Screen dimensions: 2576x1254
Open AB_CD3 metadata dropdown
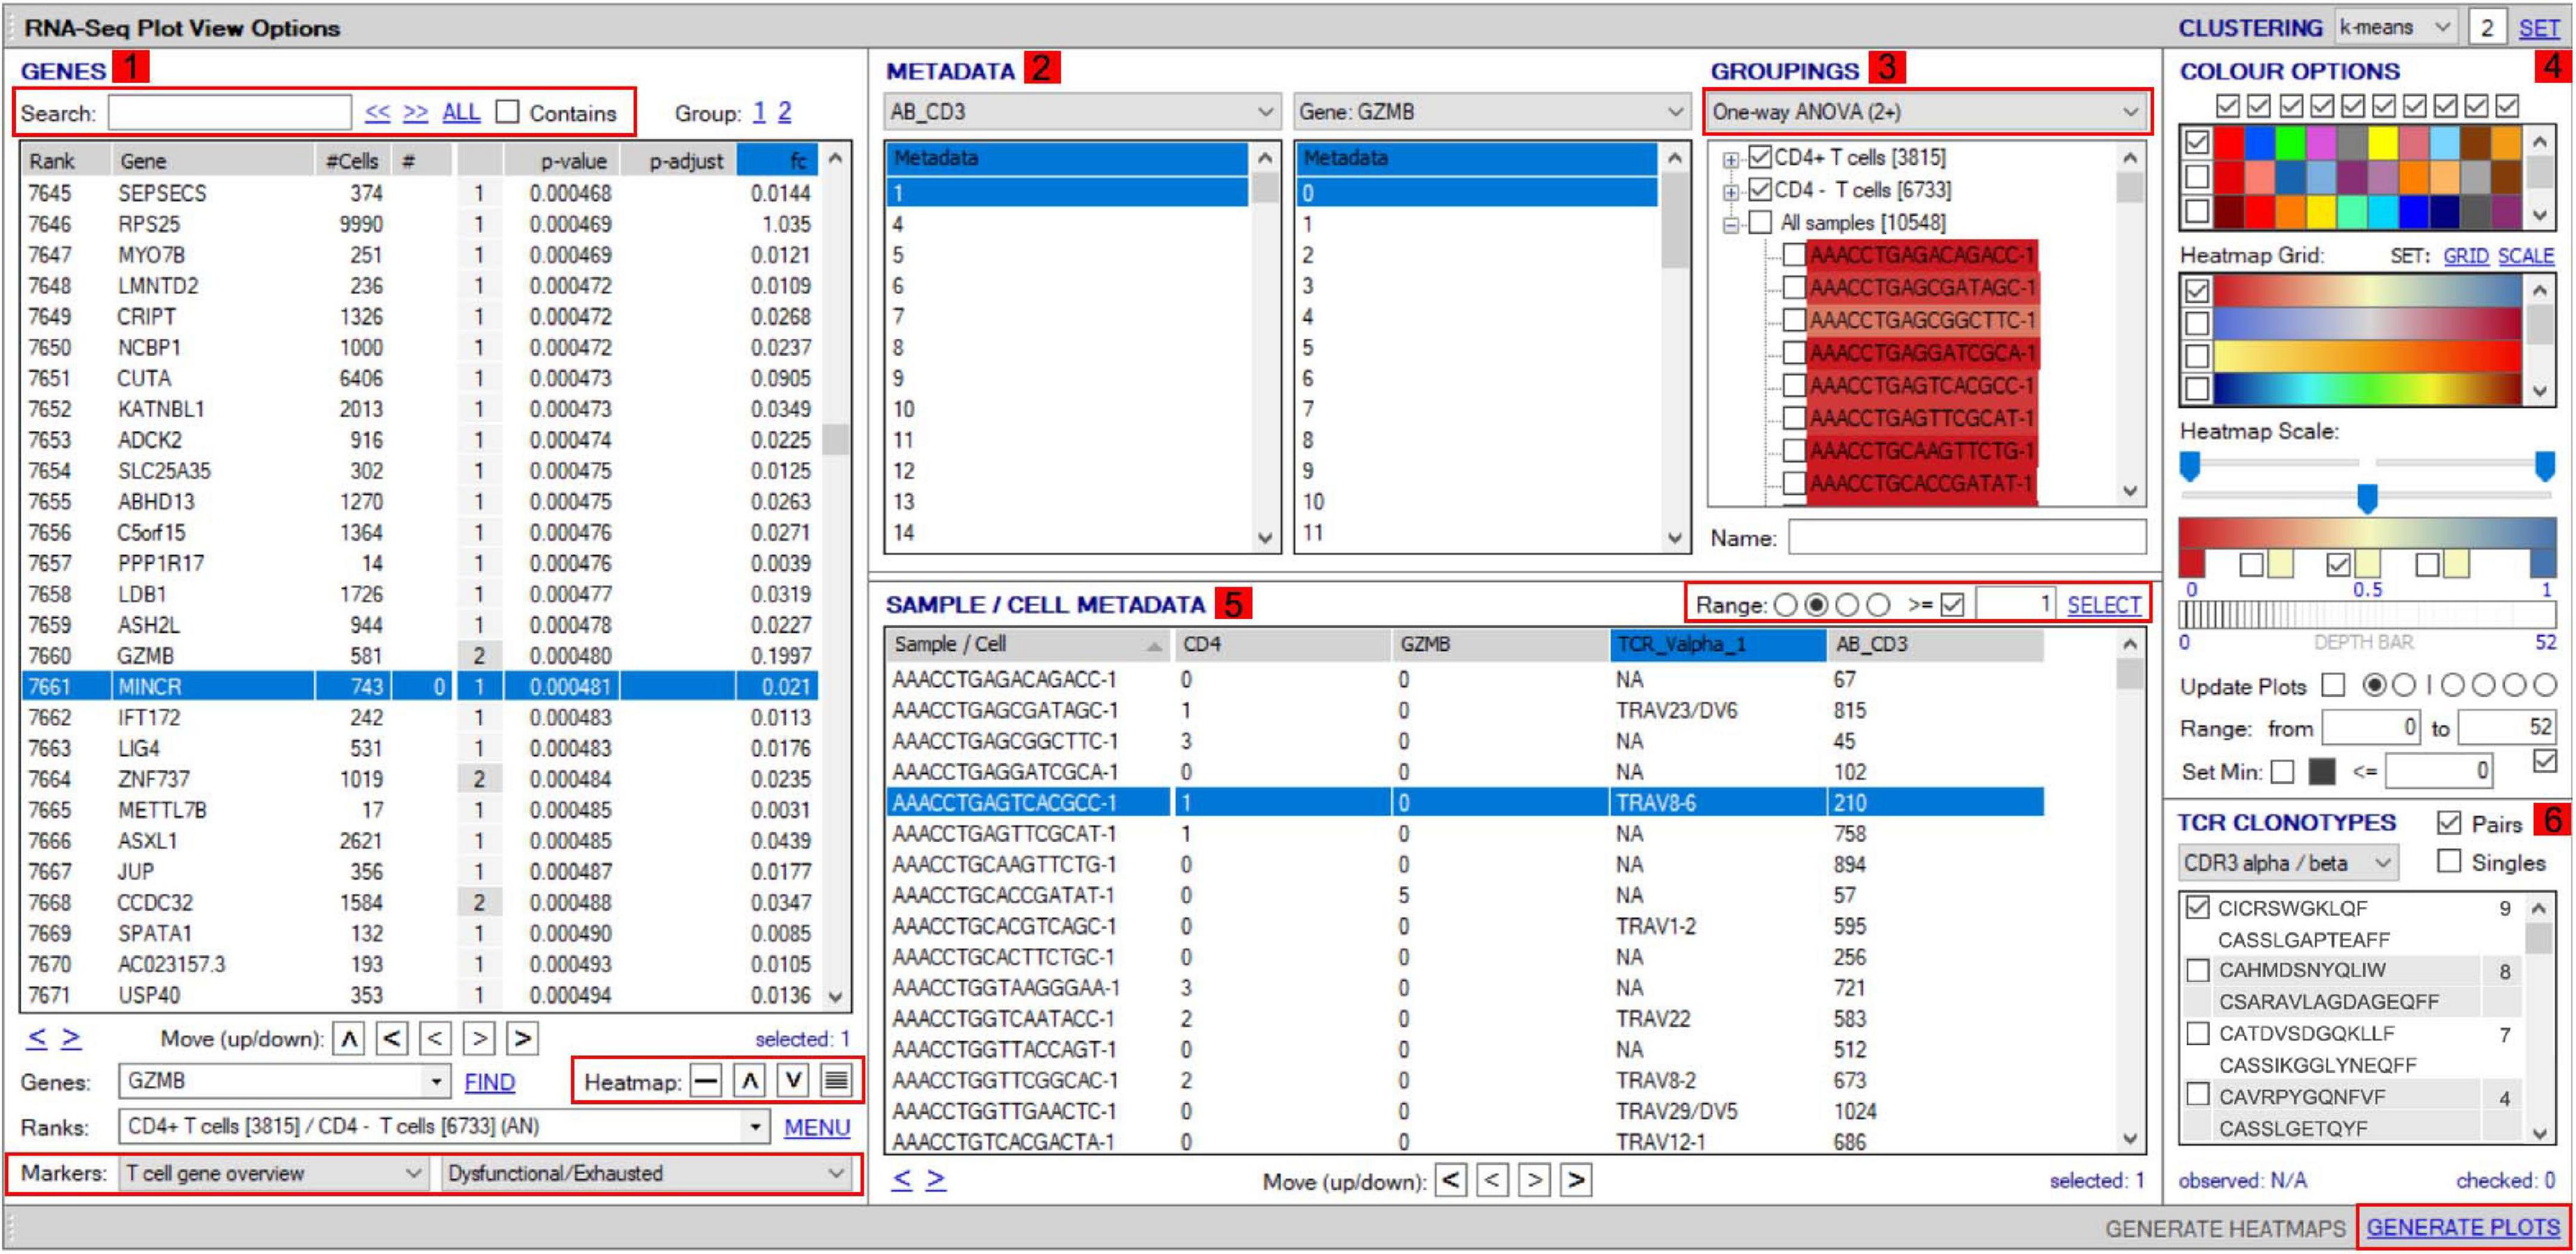(1082, 112)
